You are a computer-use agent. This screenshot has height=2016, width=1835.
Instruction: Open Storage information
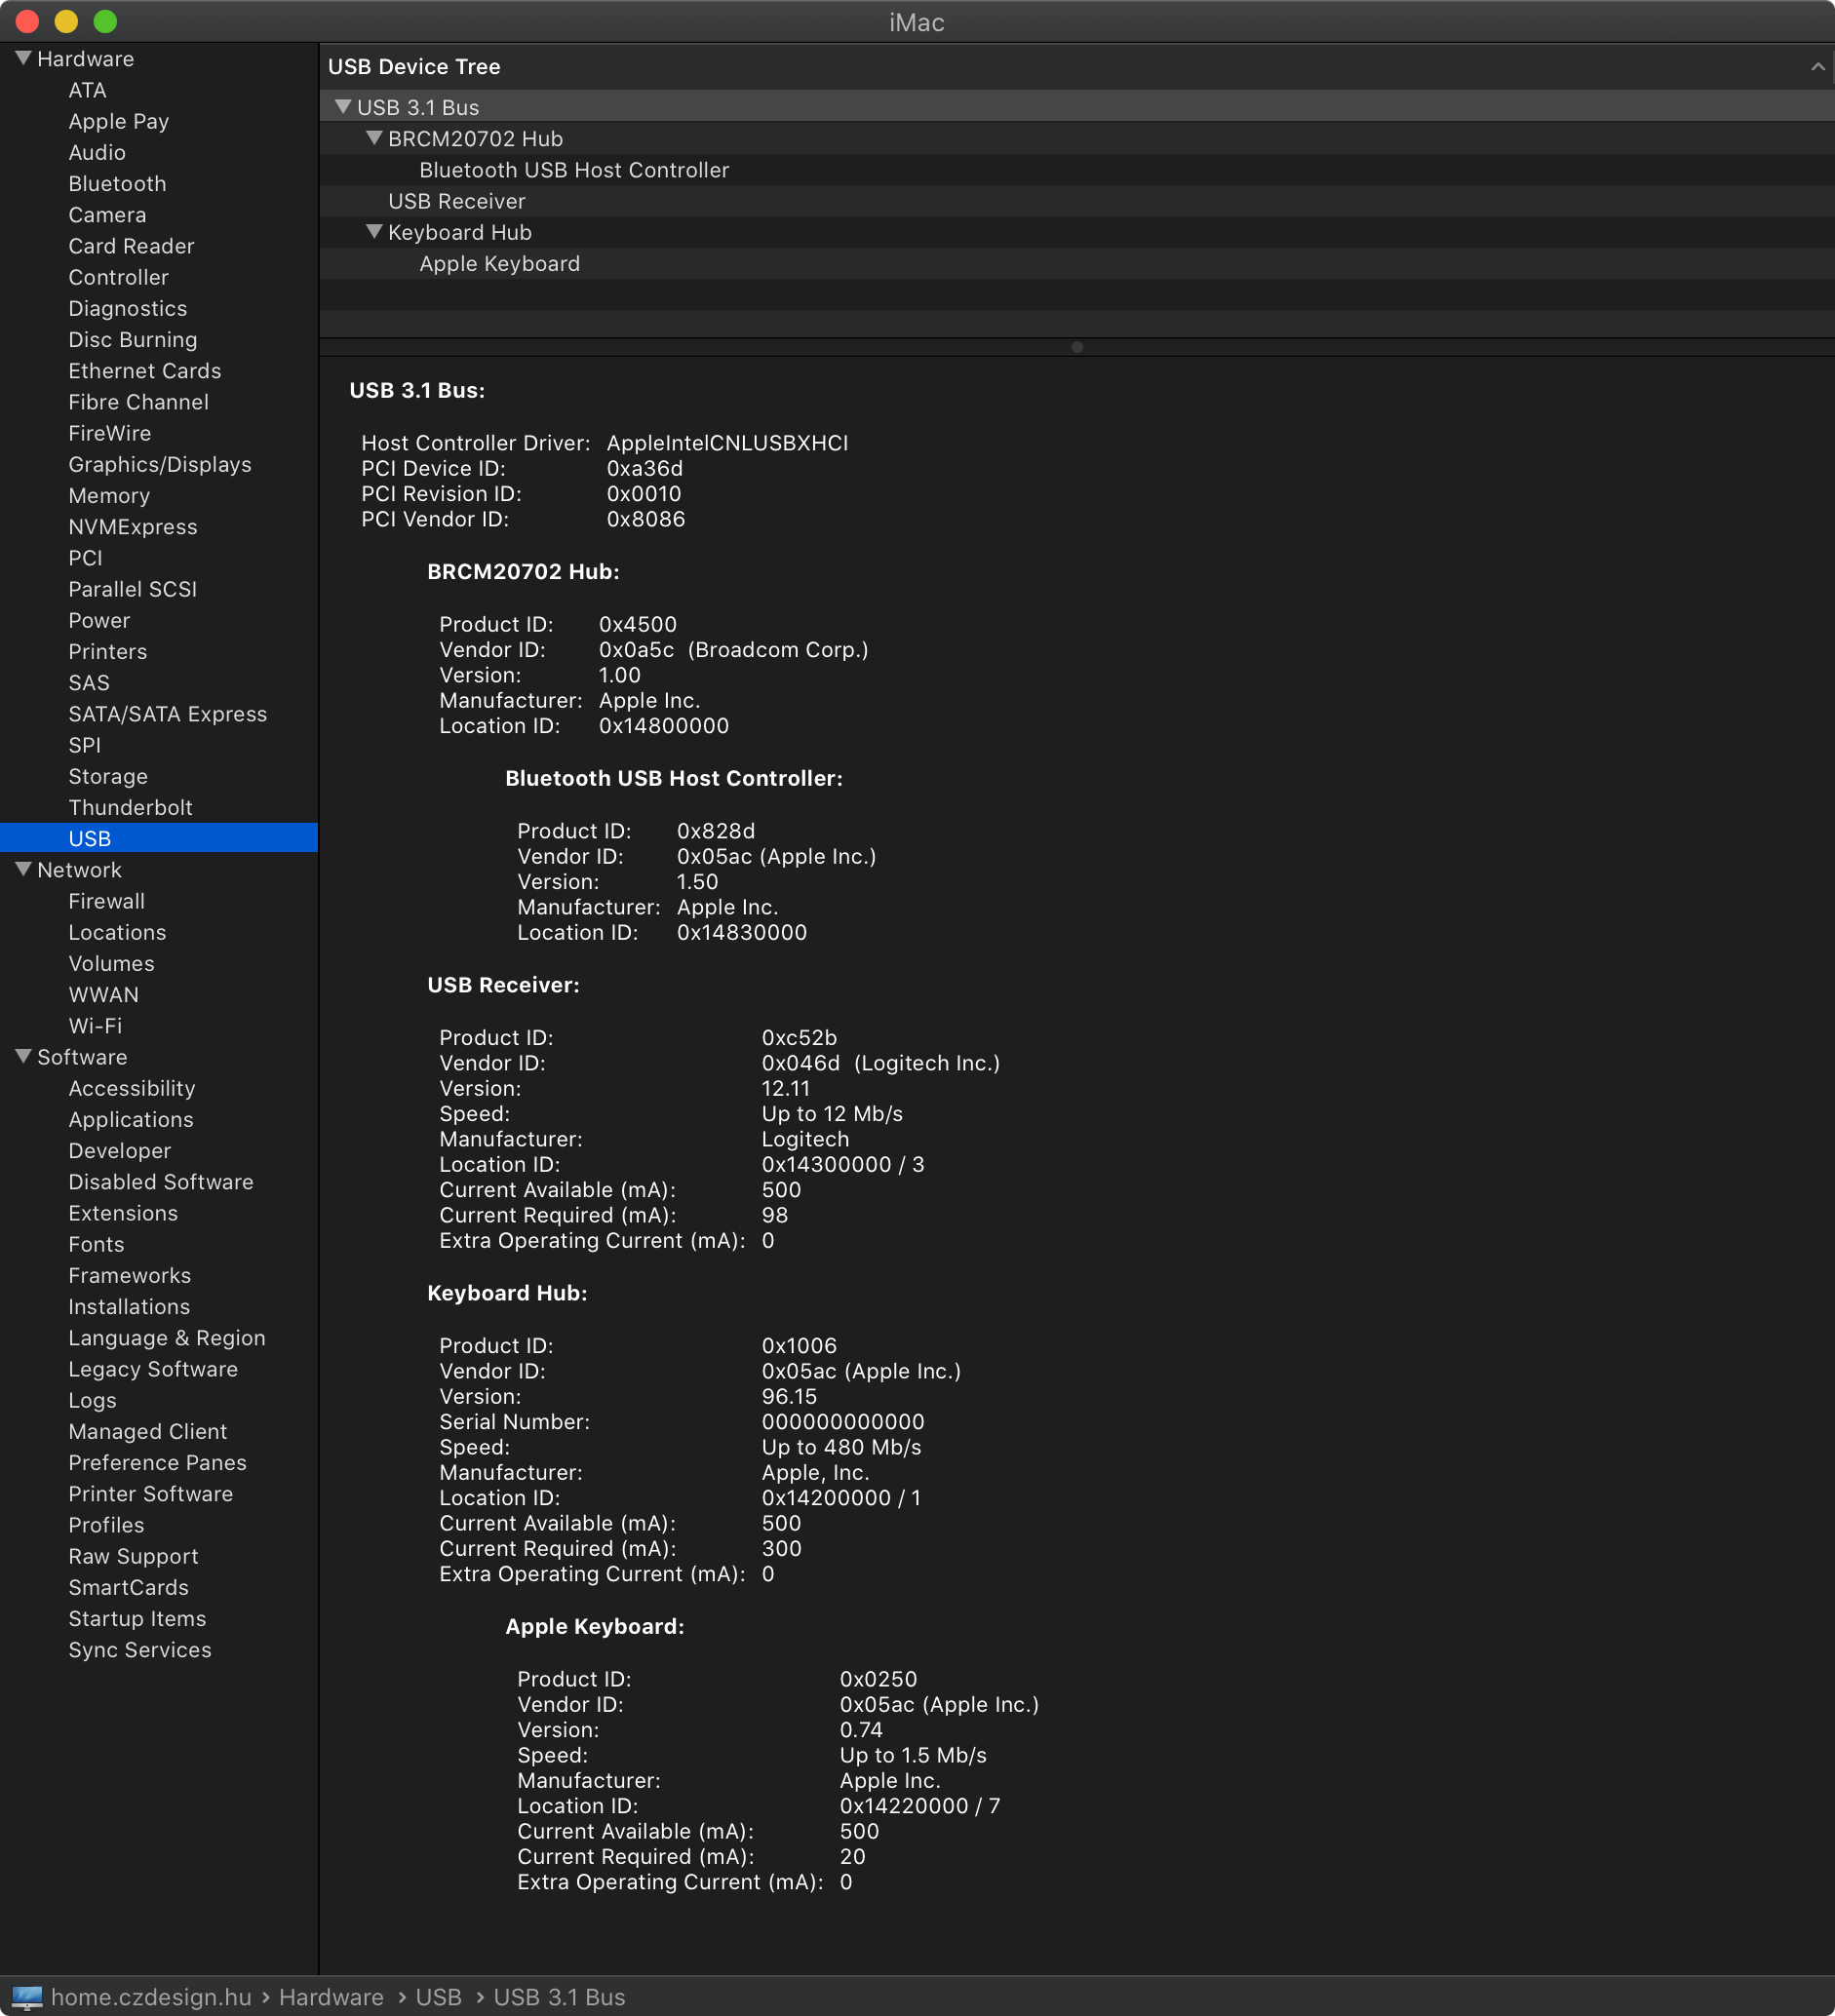pos(108,776)
